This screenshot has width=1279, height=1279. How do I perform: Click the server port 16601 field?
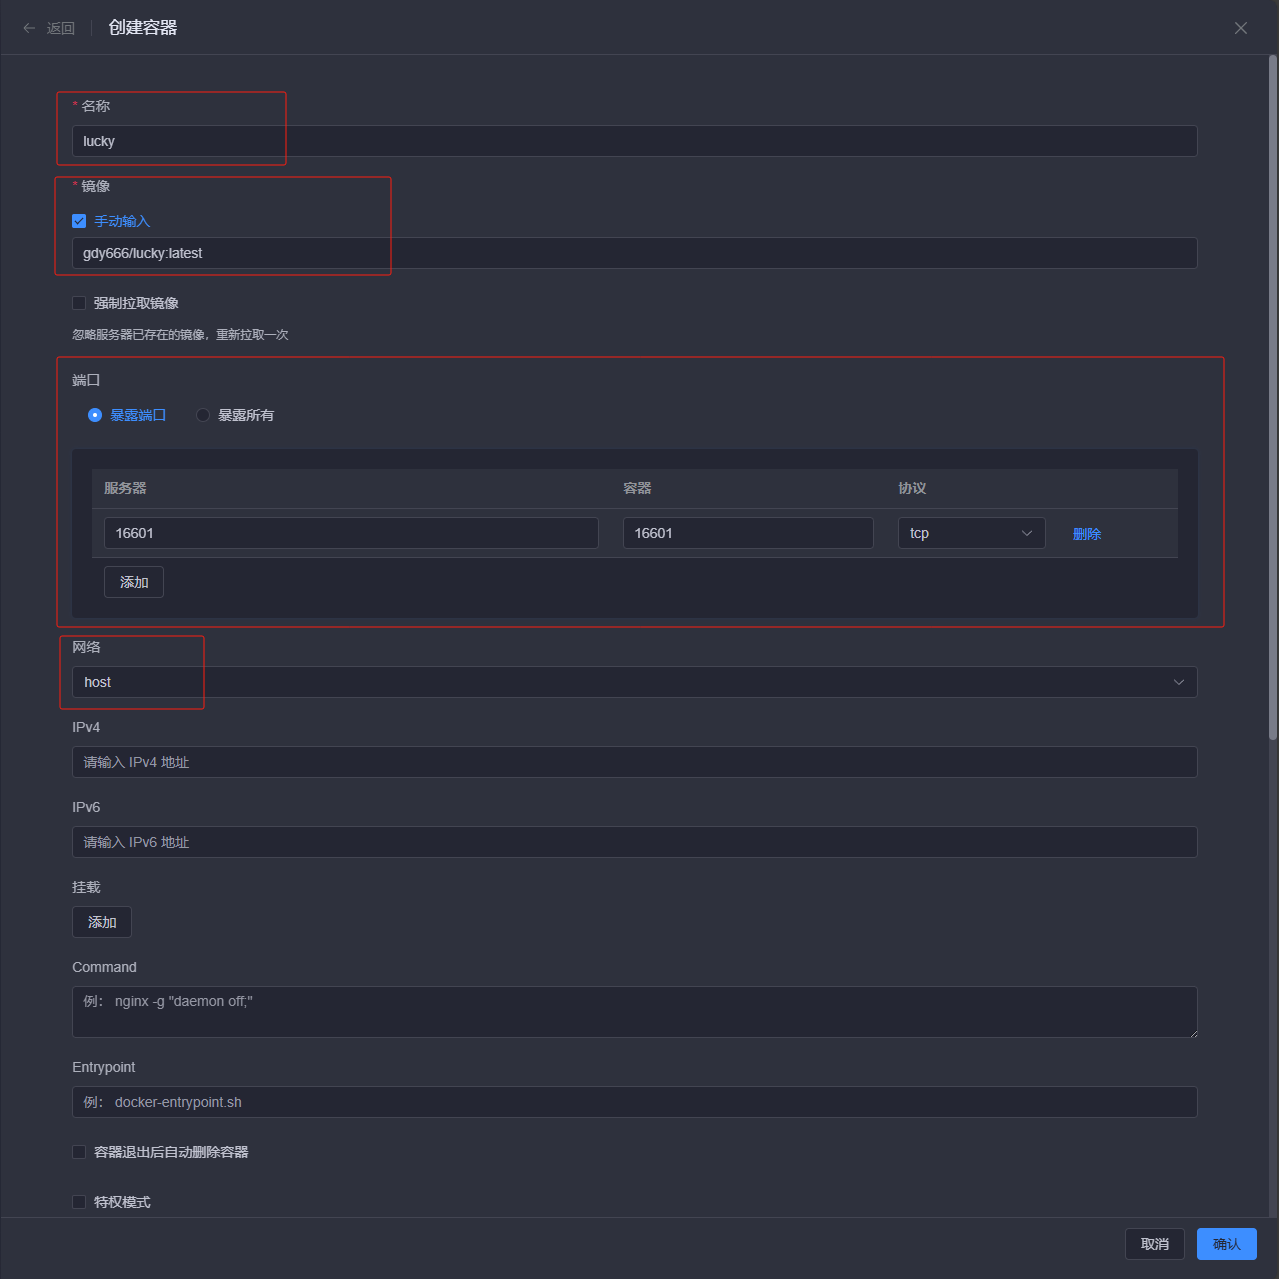point(350,533)
